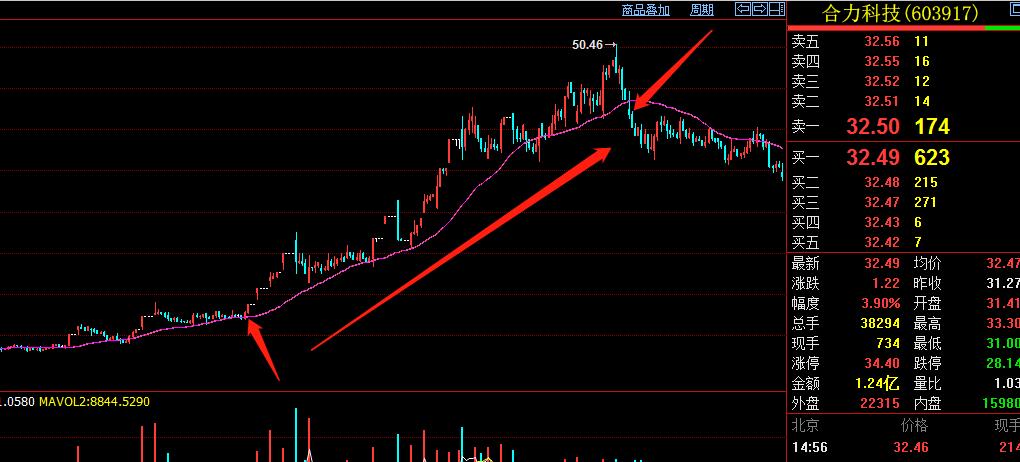Viewport: 1020px width, 462px height.
Task: Click the 内盘 label
Action: 927,403
